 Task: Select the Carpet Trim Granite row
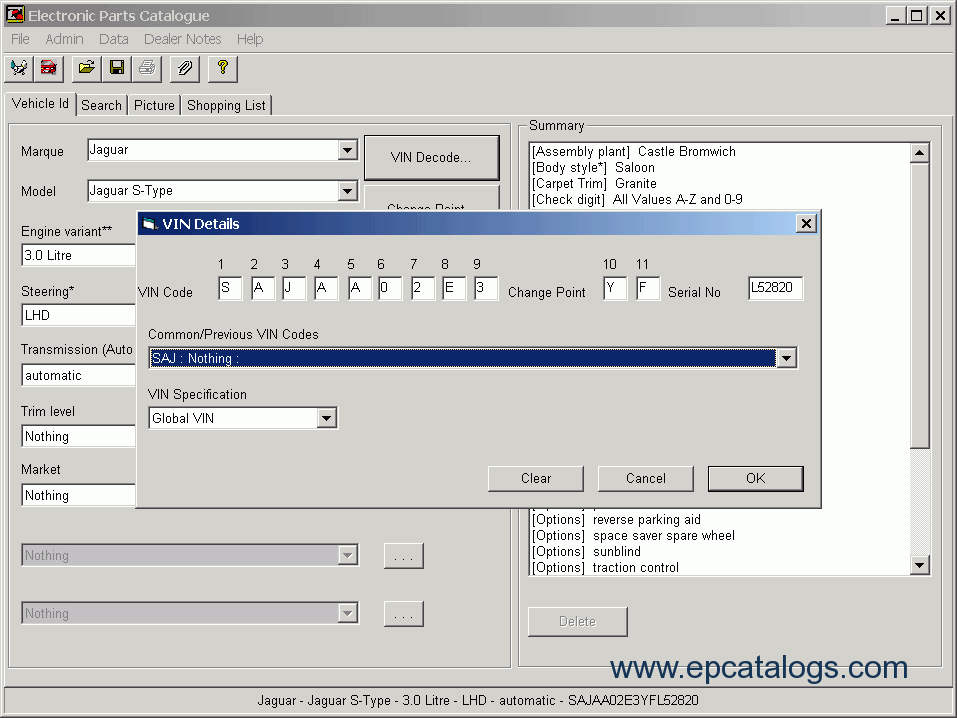[594, 183]
